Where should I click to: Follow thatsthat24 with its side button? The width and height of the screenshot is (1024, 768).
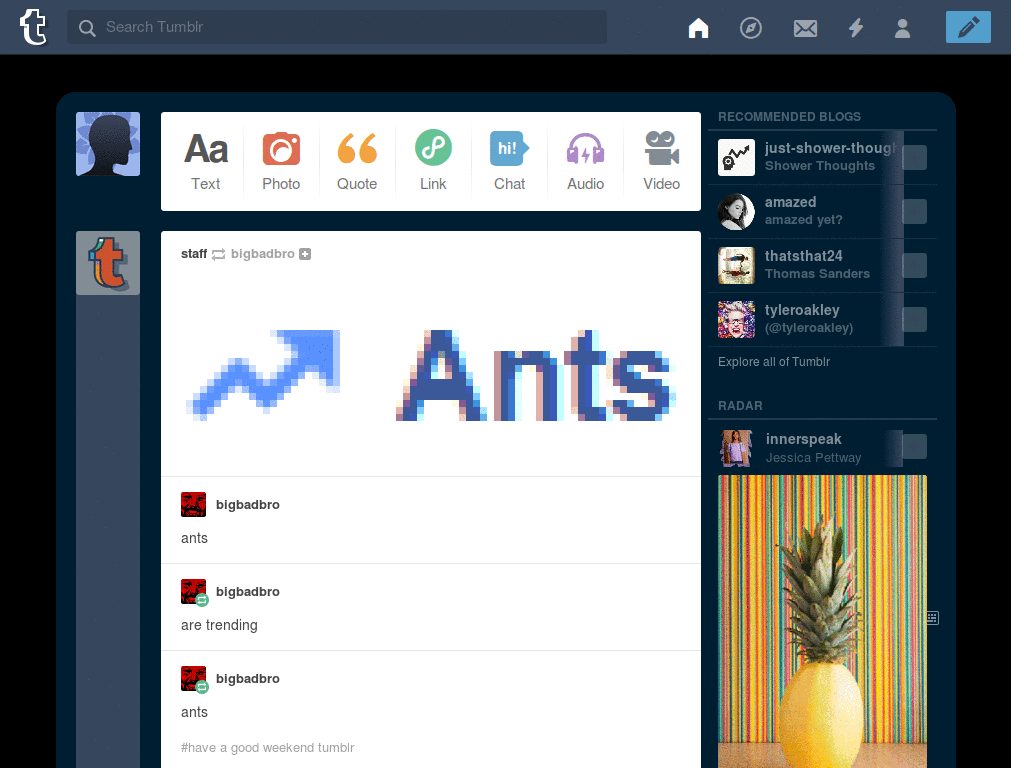[x=914, y=266]
